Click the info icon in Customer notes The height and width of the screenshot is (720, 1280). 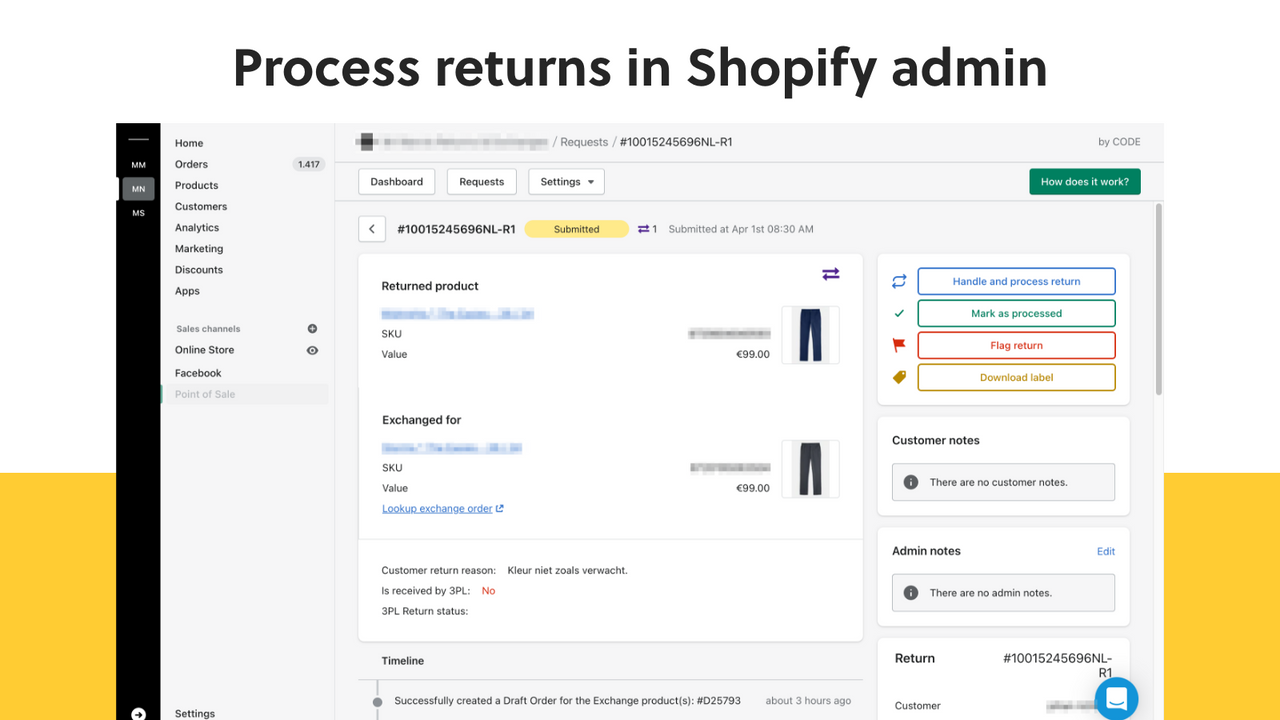[911, 482]
